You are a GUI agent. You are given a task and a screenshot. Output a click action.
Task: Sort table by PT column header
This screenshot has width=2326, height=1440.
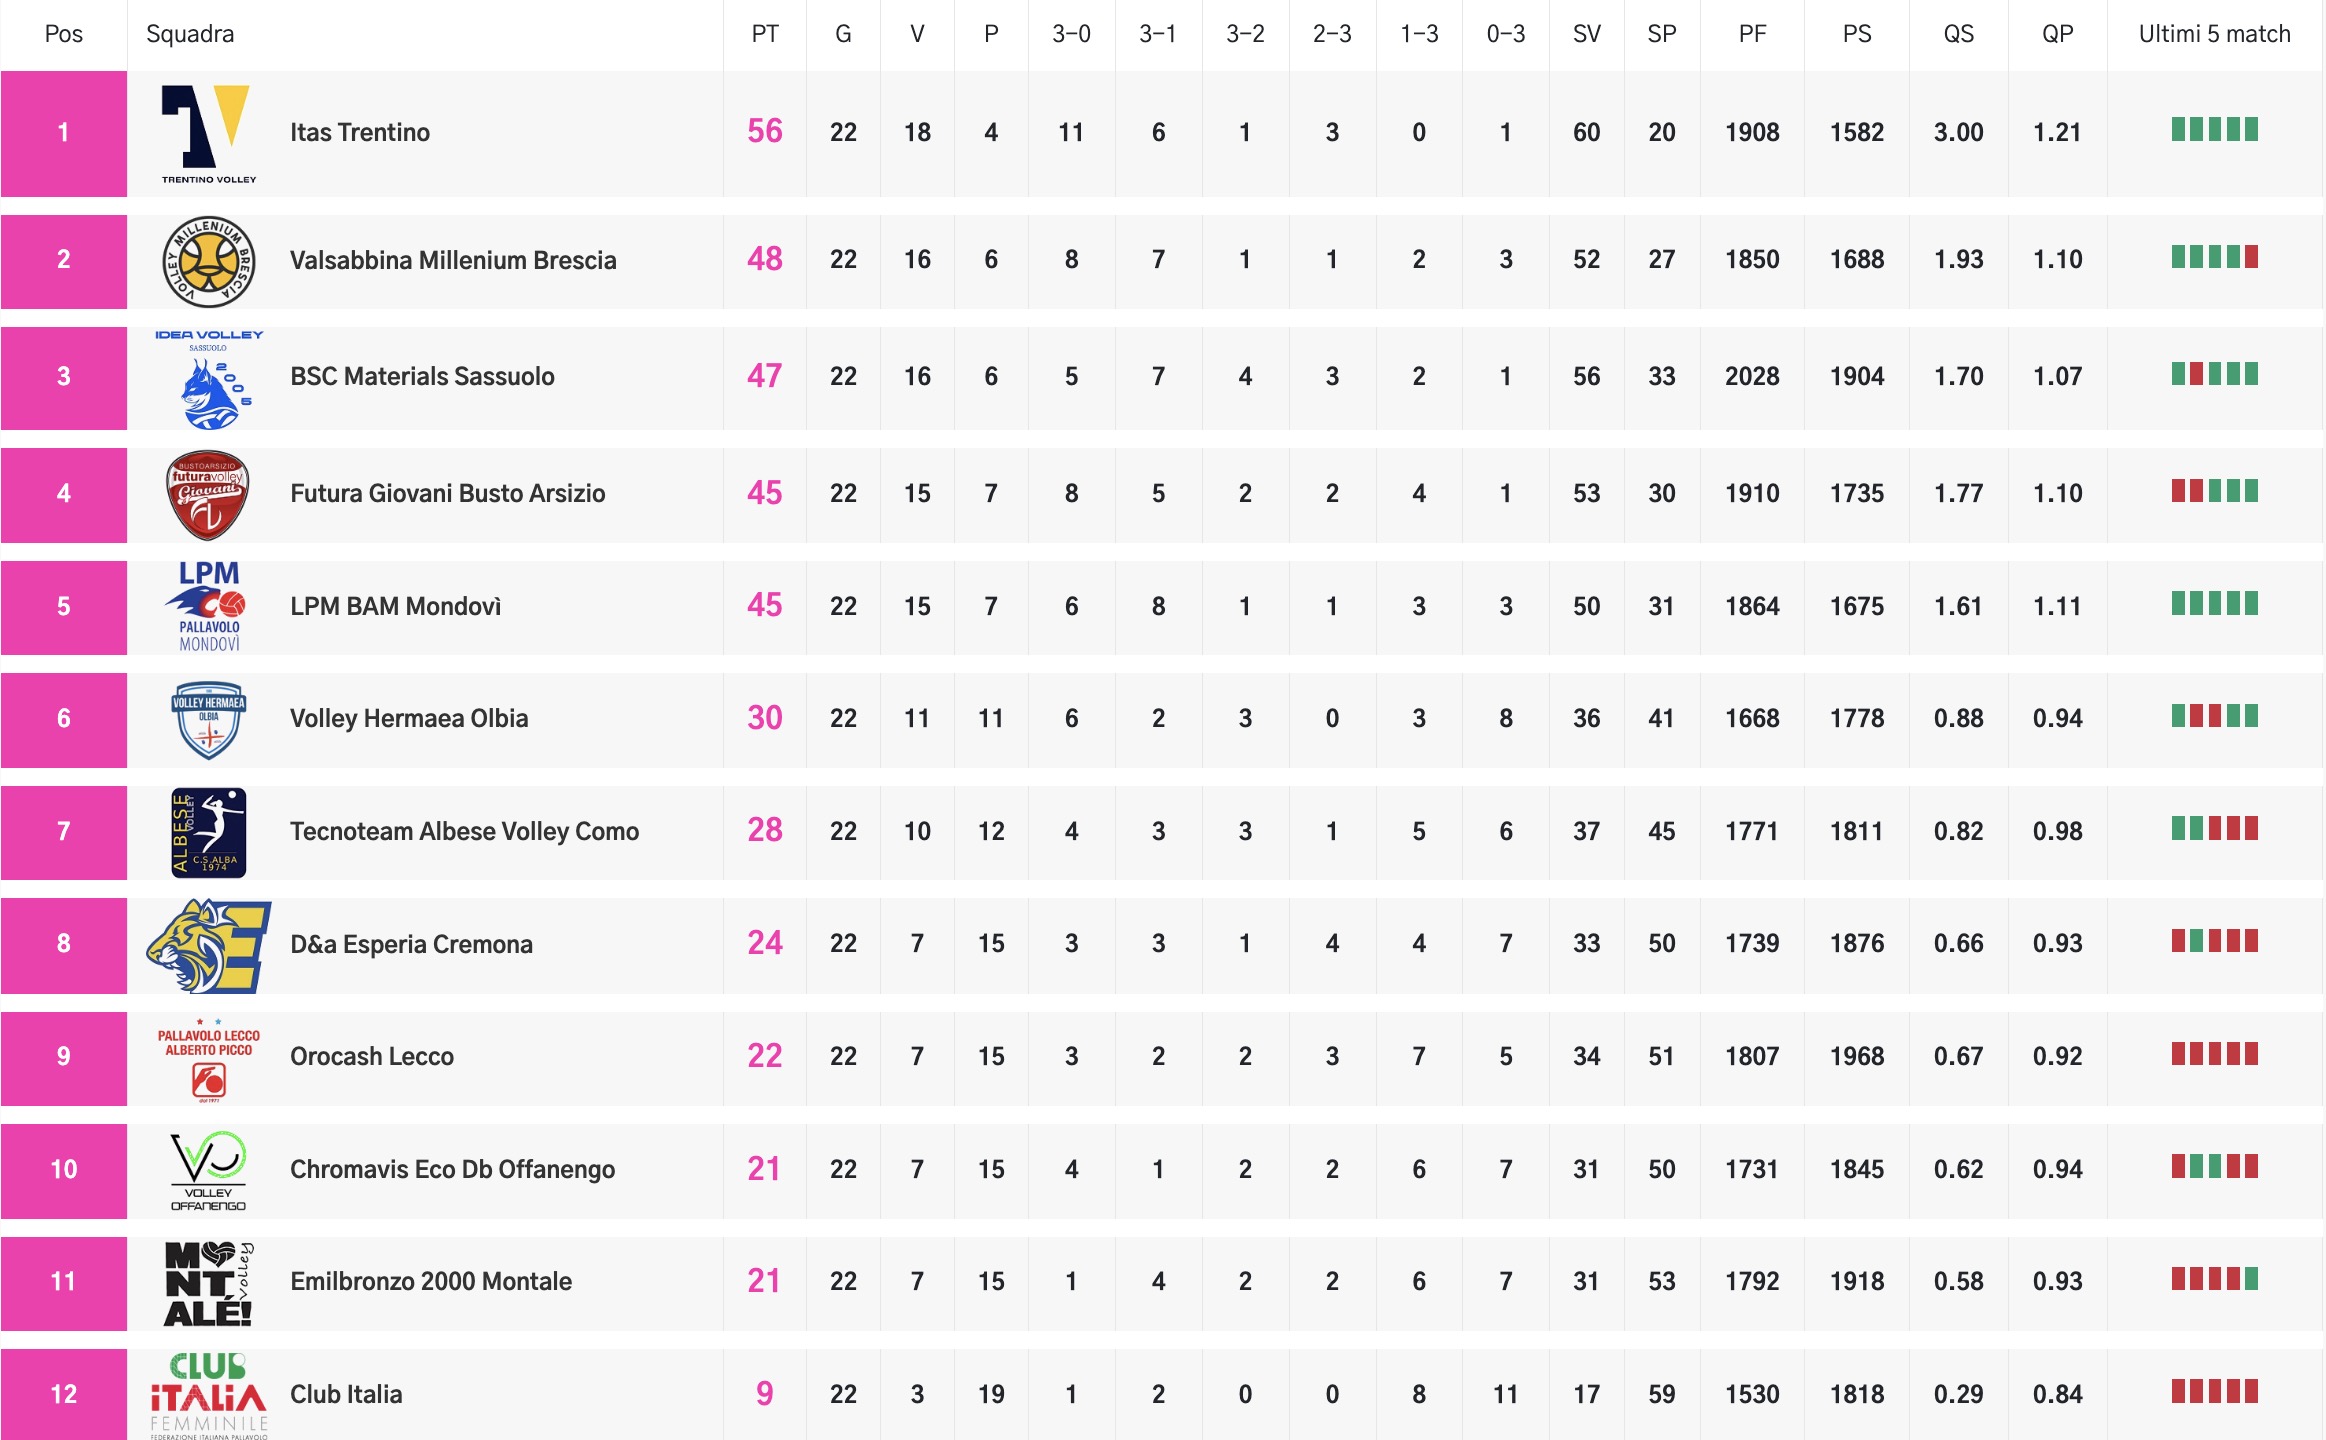click(764, 34)
